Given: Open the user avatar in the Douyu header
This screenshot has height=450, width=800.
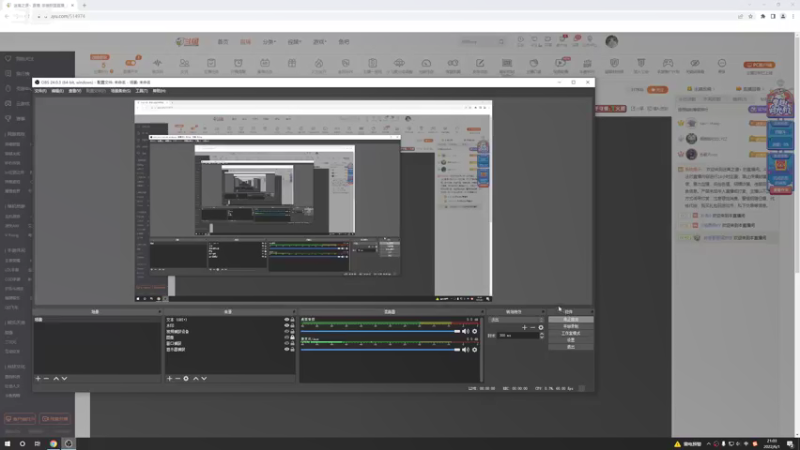Looking at the screenshot, I should point(612,41).
